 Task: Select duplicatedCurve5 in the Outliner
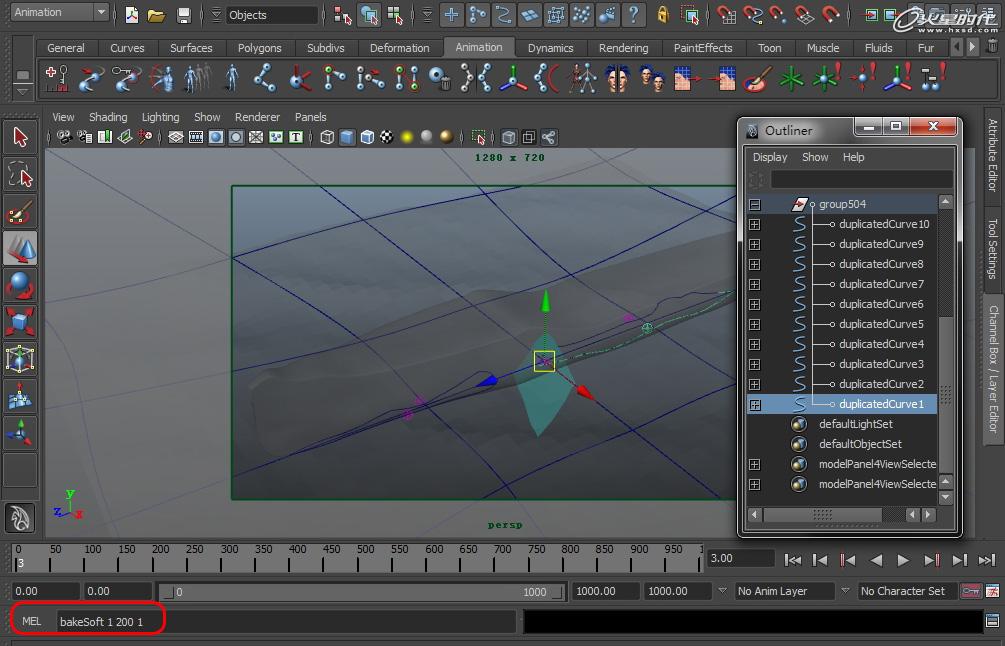pyautogui.click(x=880, y=324)
